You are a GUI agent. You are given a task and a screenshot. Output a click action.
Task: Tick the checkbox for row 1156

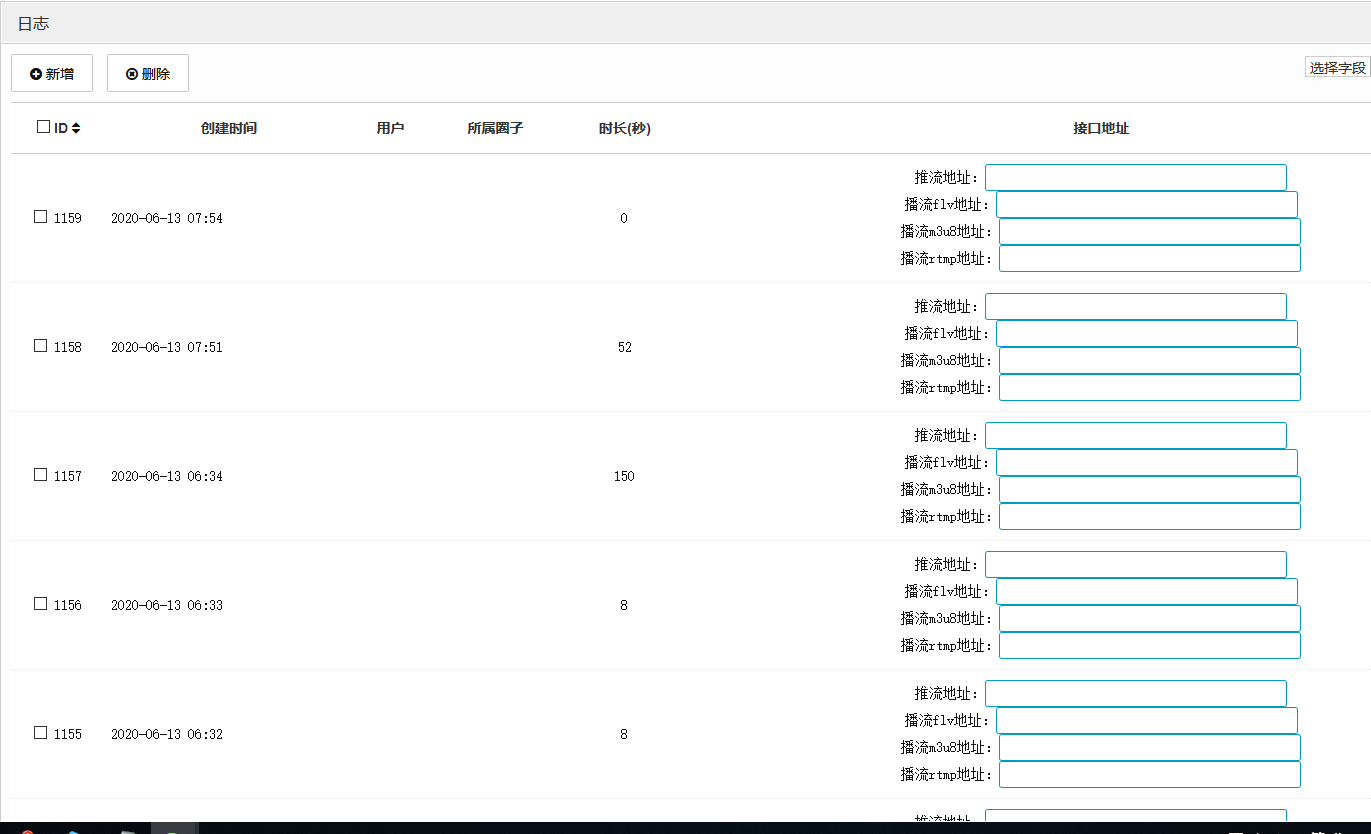(41, 604)
